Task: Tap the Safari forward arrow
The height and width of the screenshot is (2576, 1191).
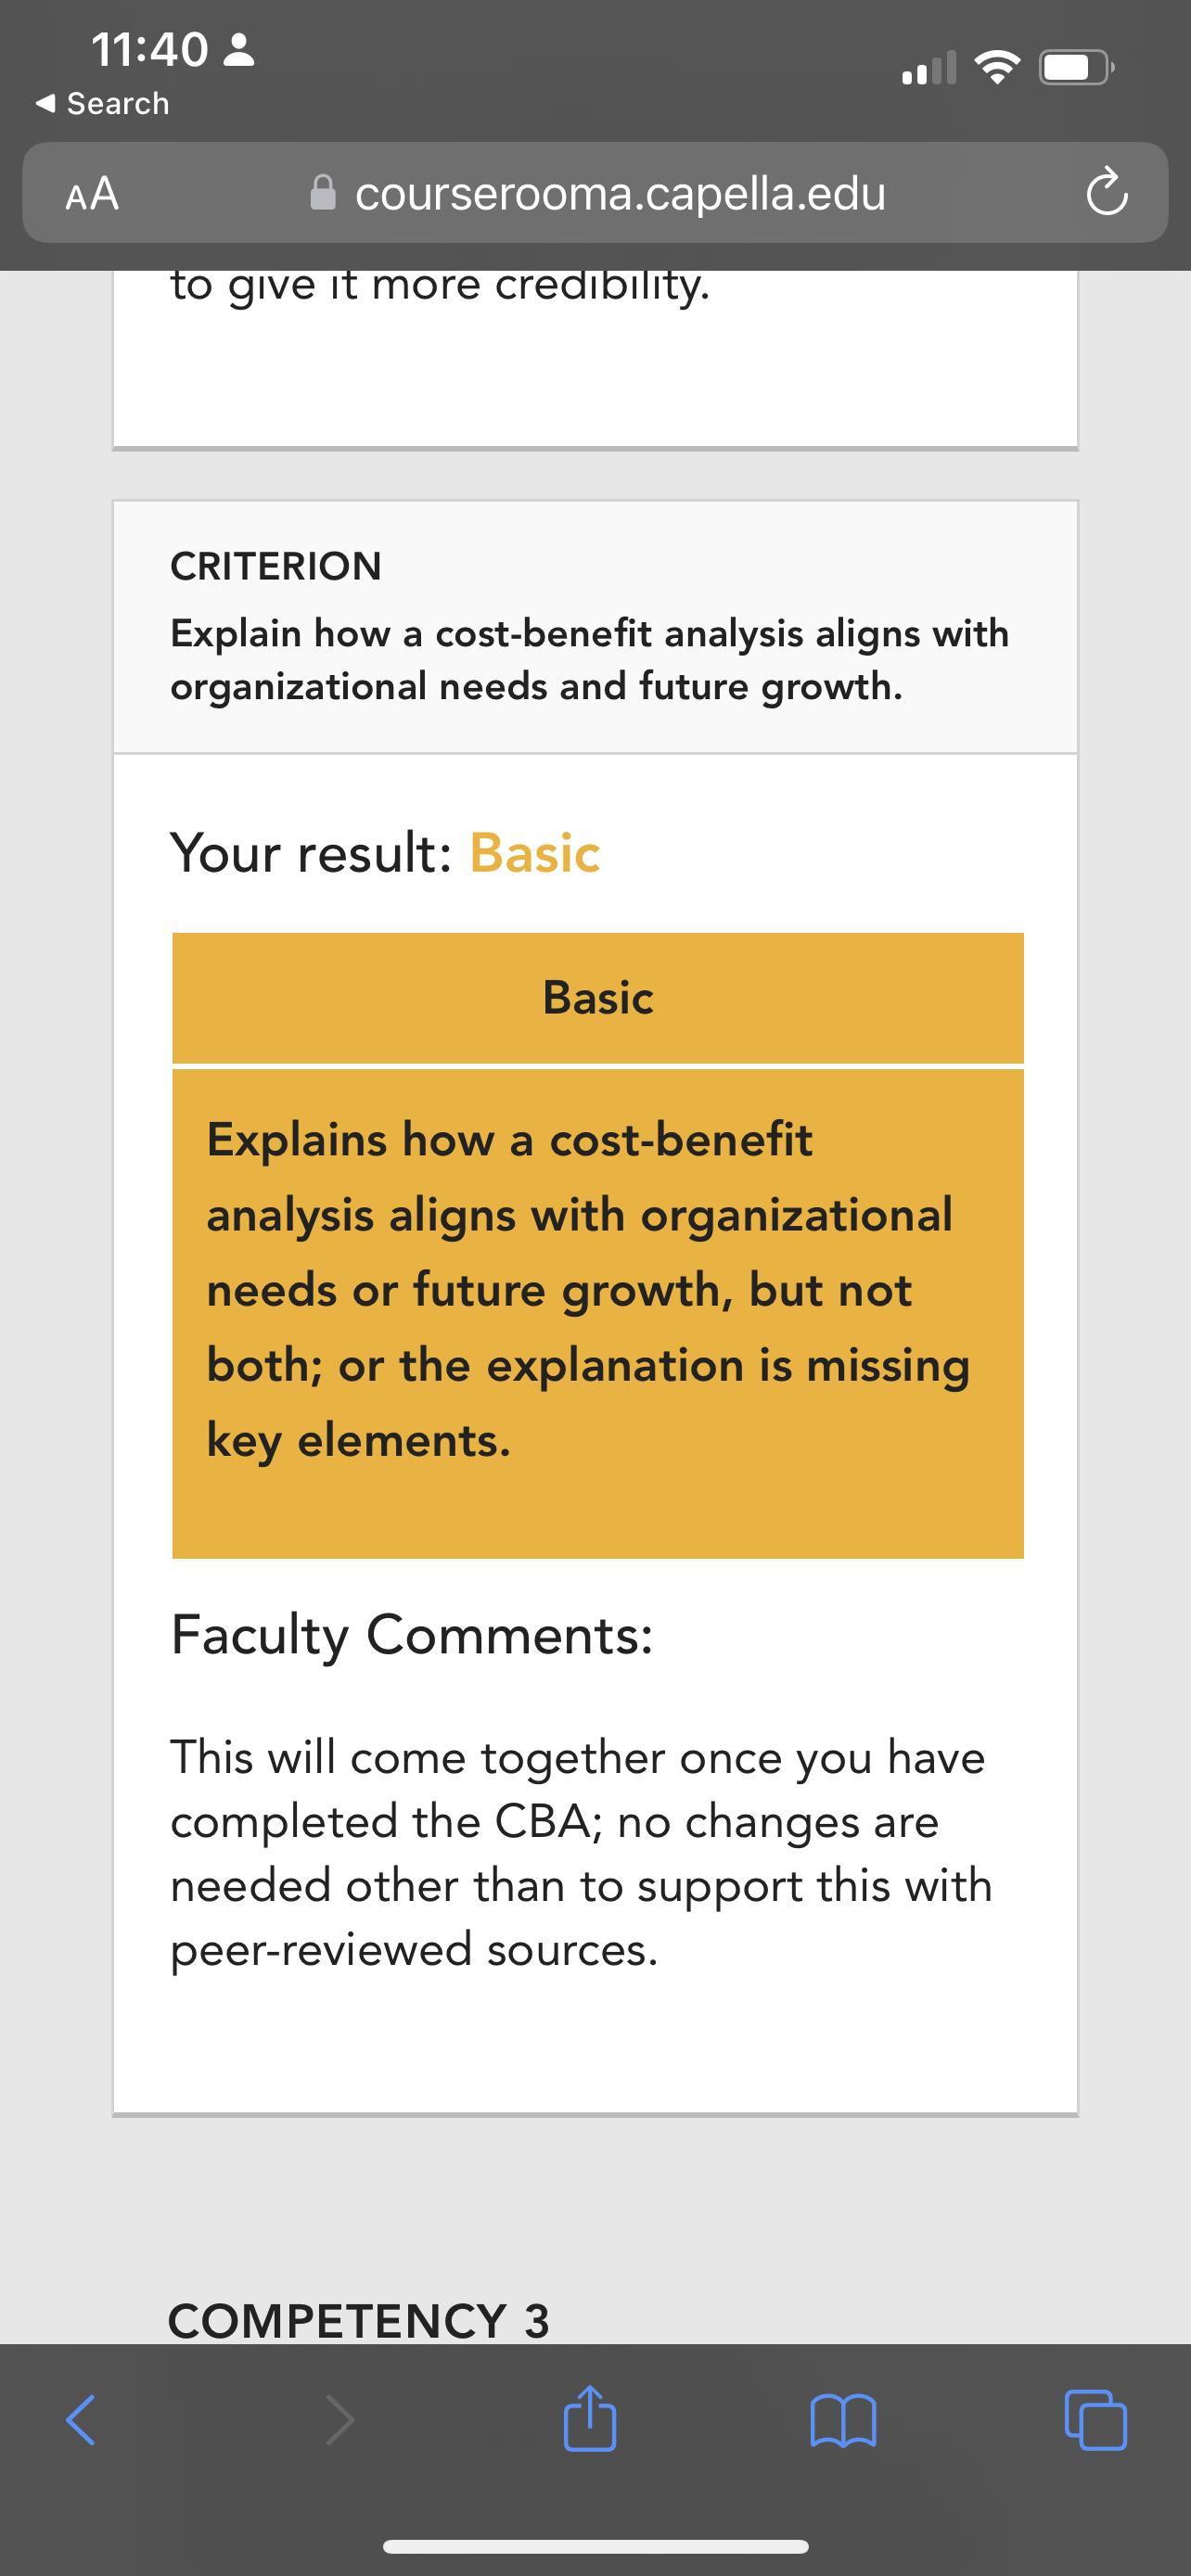Action: pyautogui.click(x=340, y=2420)
